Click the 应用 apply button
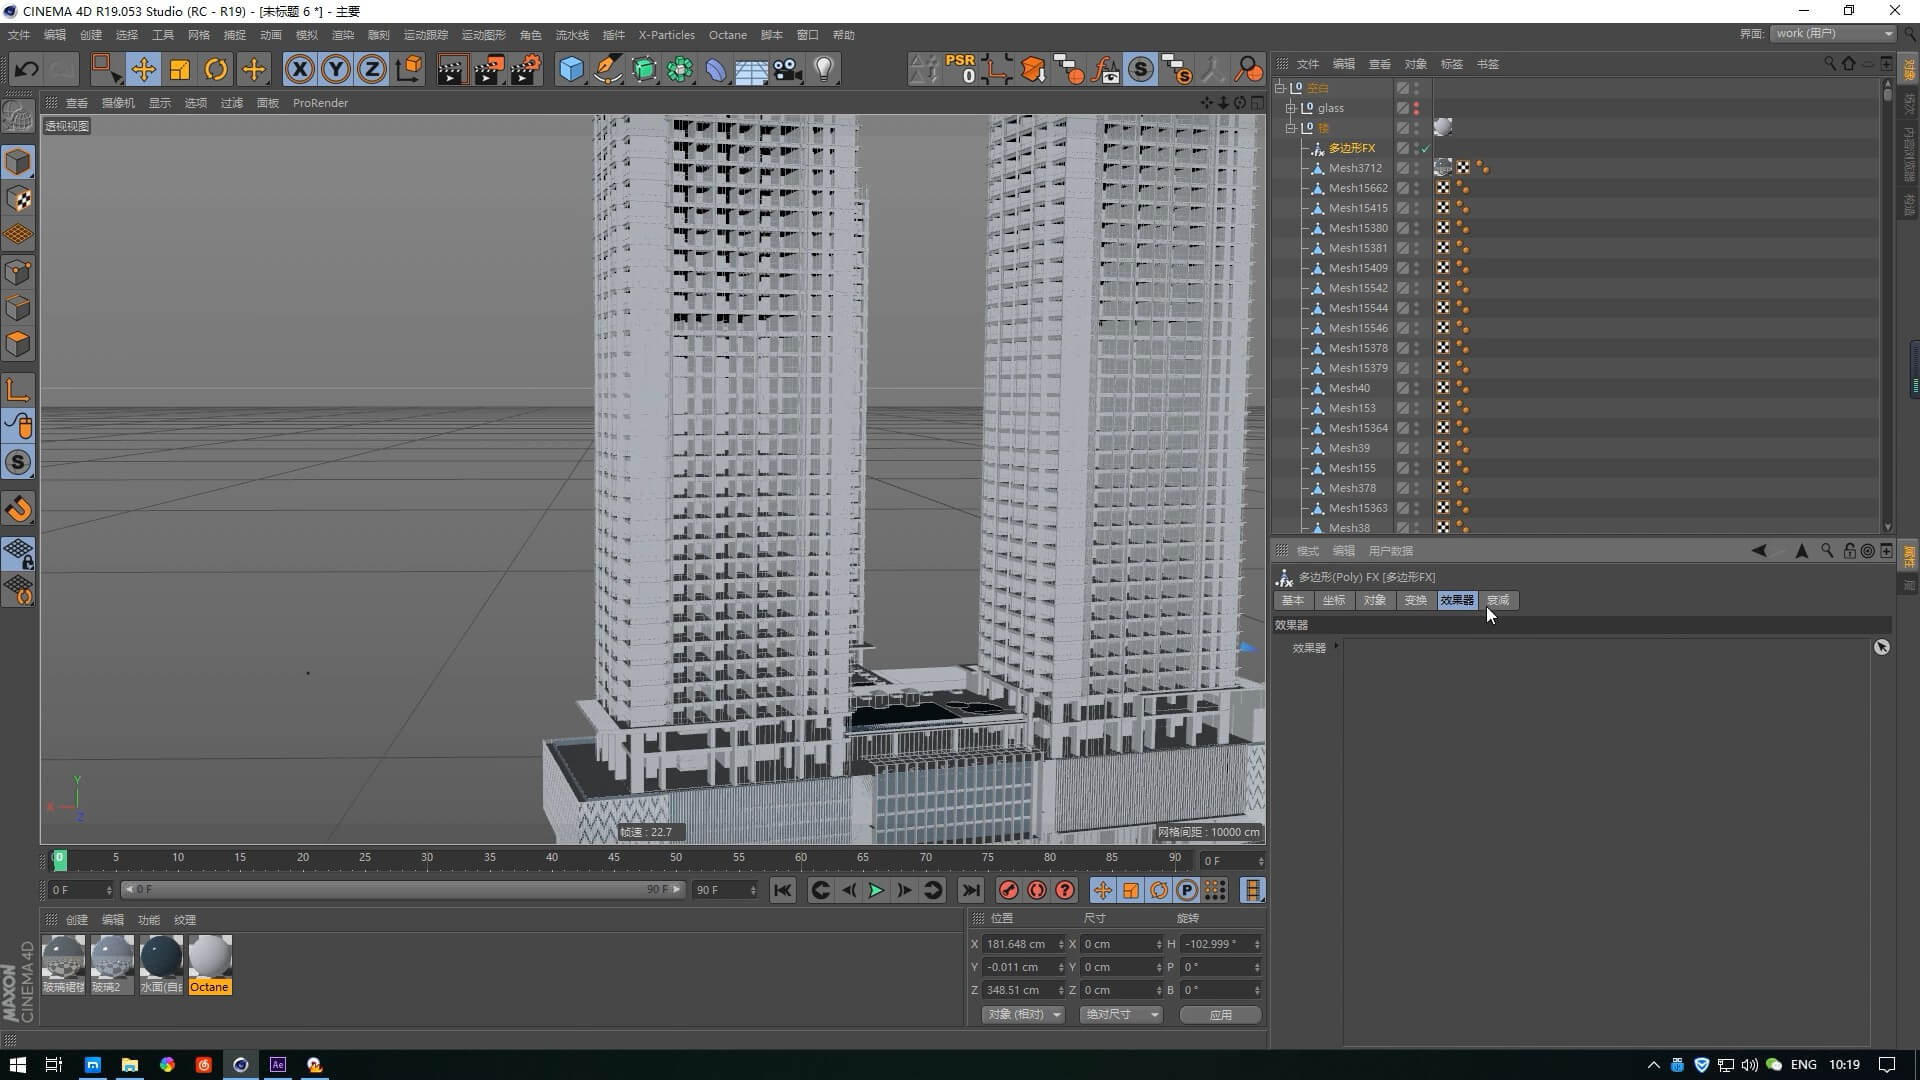Viewport: 1920px width, 1080px height. point(1220,1014)
